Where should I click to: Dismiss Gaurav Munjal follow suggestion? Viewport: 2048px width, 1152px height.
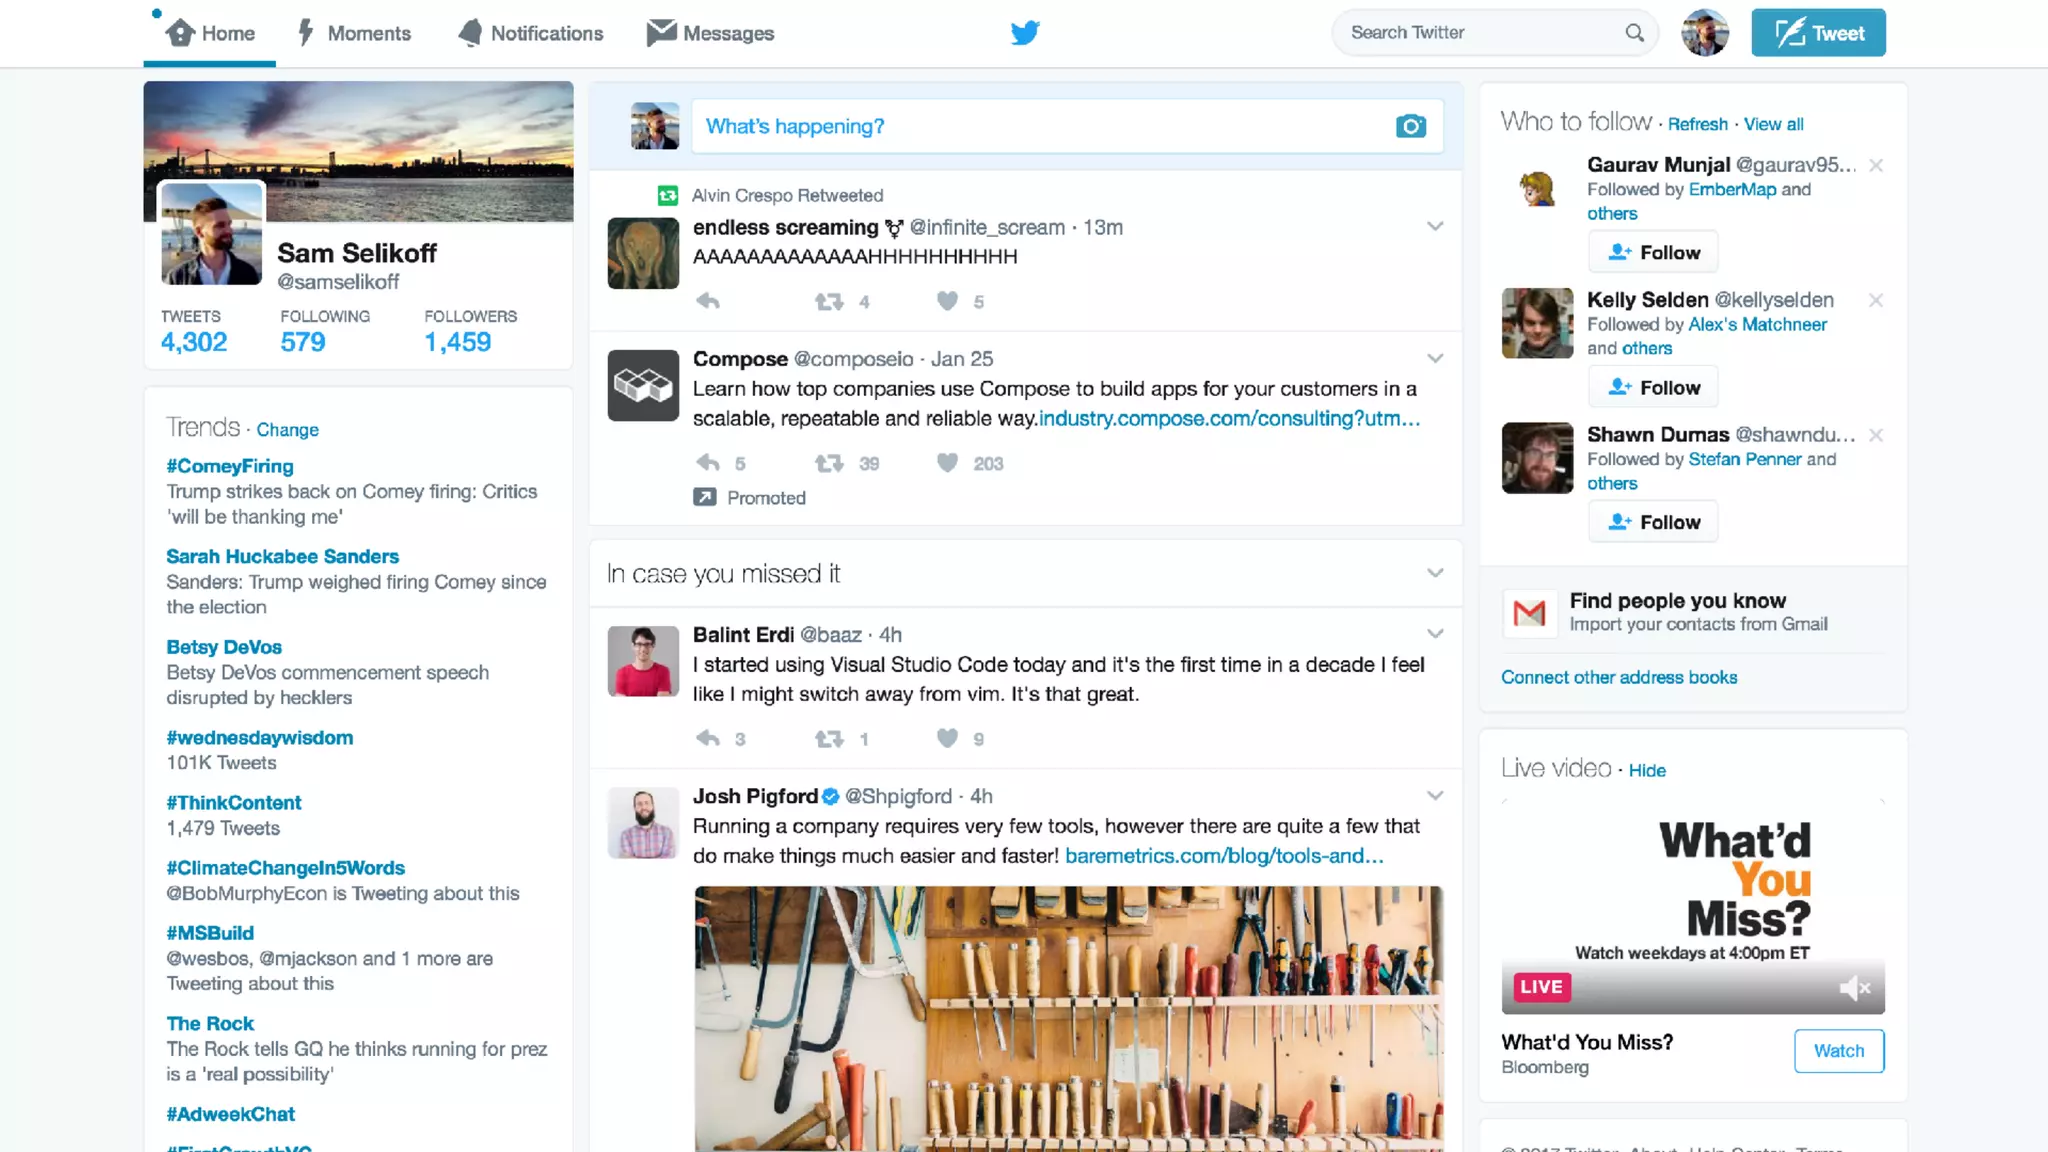(1876, 165)
